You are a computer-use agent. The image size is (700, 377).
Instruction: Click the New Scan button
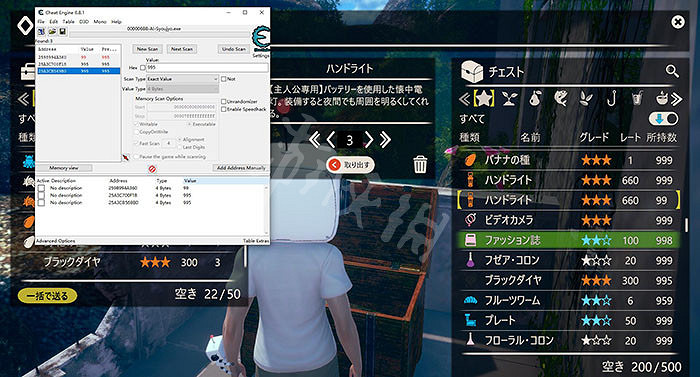[147, 49]
